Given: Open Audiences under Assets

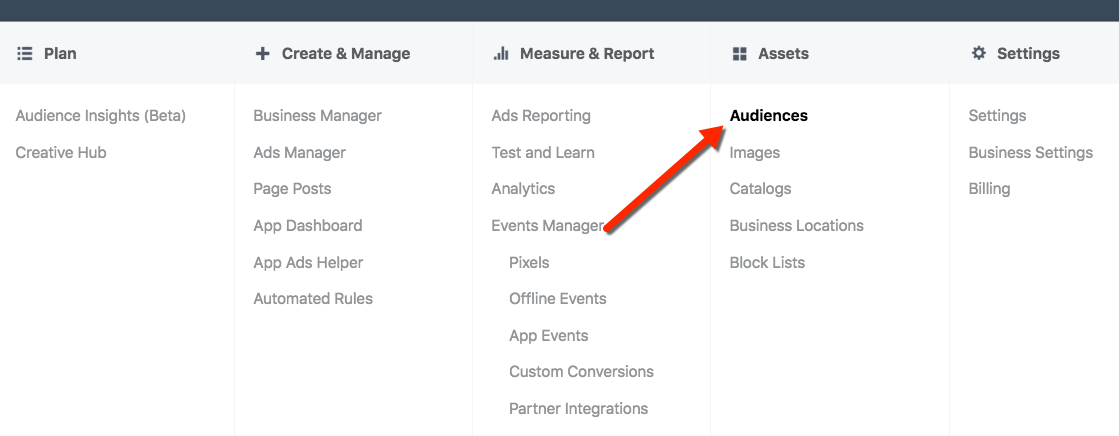Looking at the screenshot, I should click(769, 116).
